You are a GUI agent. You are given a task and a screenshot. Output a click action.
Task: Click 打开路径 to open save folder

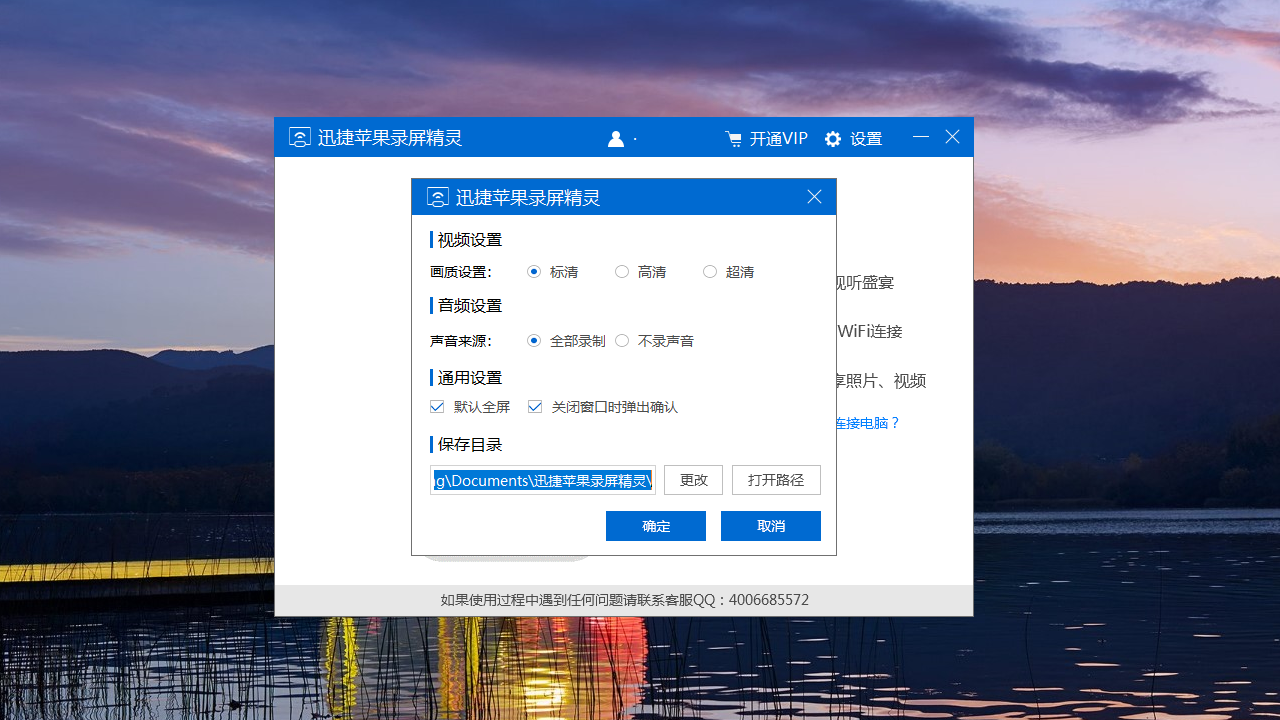(x=776, y=479)
